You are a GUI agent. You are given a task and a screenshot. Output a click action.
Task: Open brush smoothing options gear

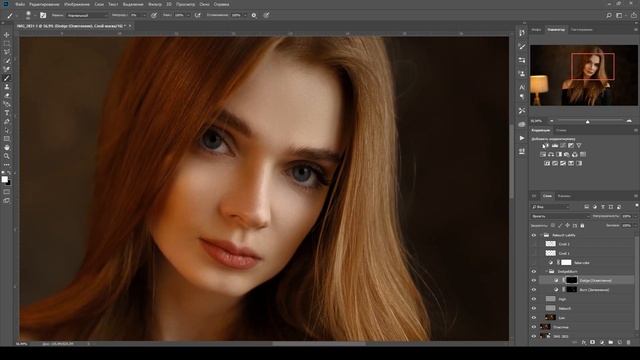point(254,15)
